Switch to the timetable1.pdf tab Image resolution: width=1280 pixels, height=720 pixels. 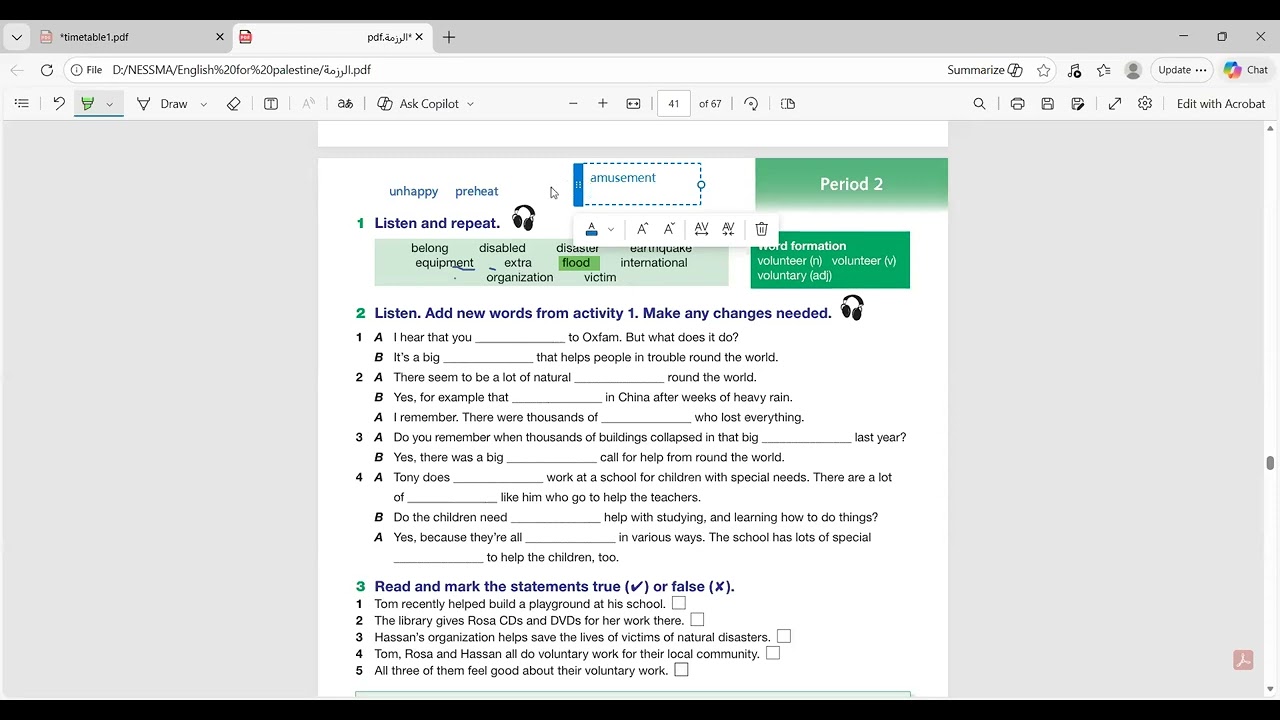[130, 37]
